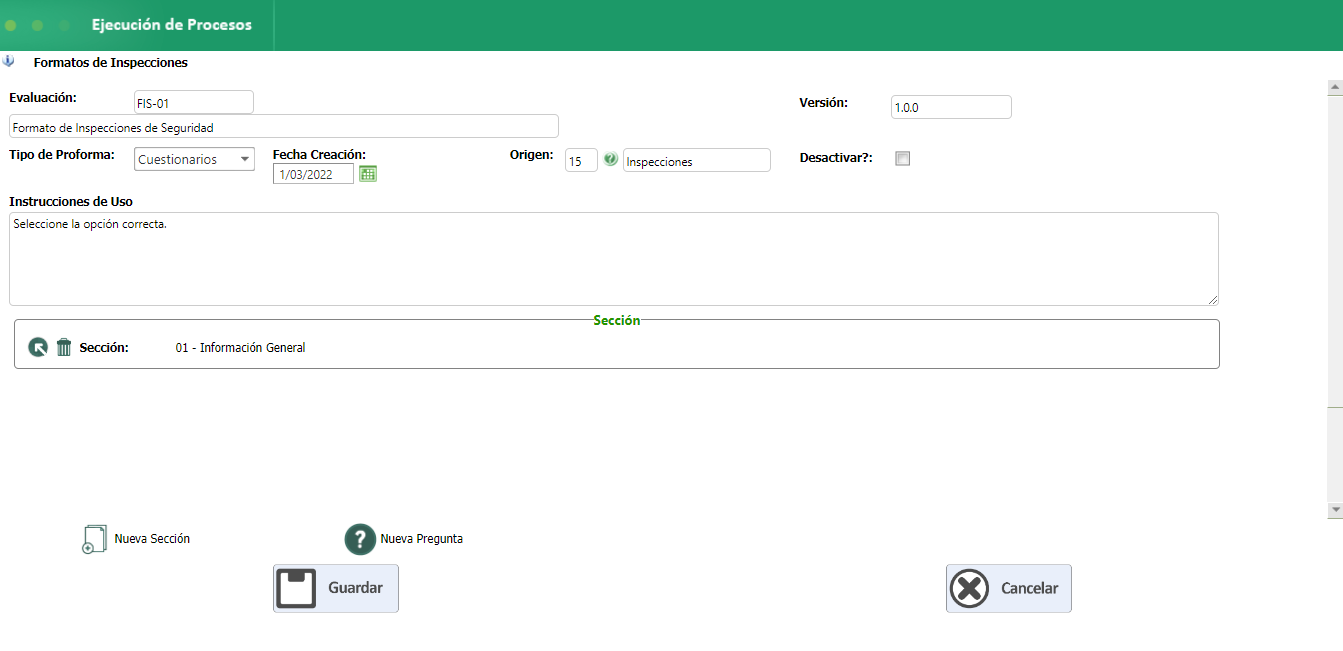Click the Origen code field 15

[x=581, y=160]
